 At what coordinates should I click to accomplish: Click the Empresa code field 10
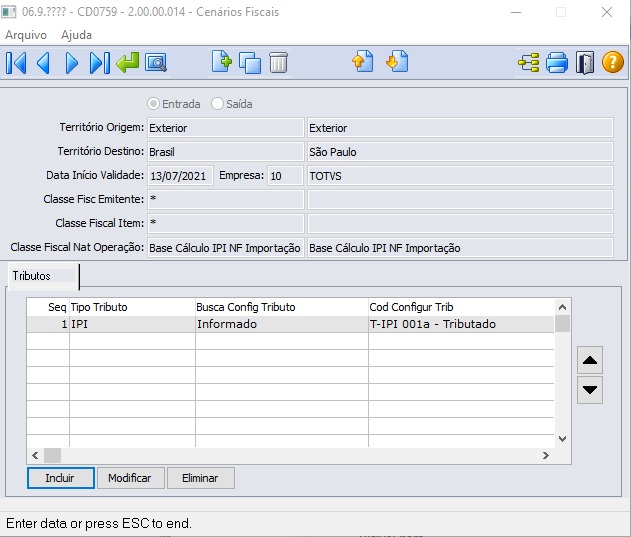[x=285, y=176]
